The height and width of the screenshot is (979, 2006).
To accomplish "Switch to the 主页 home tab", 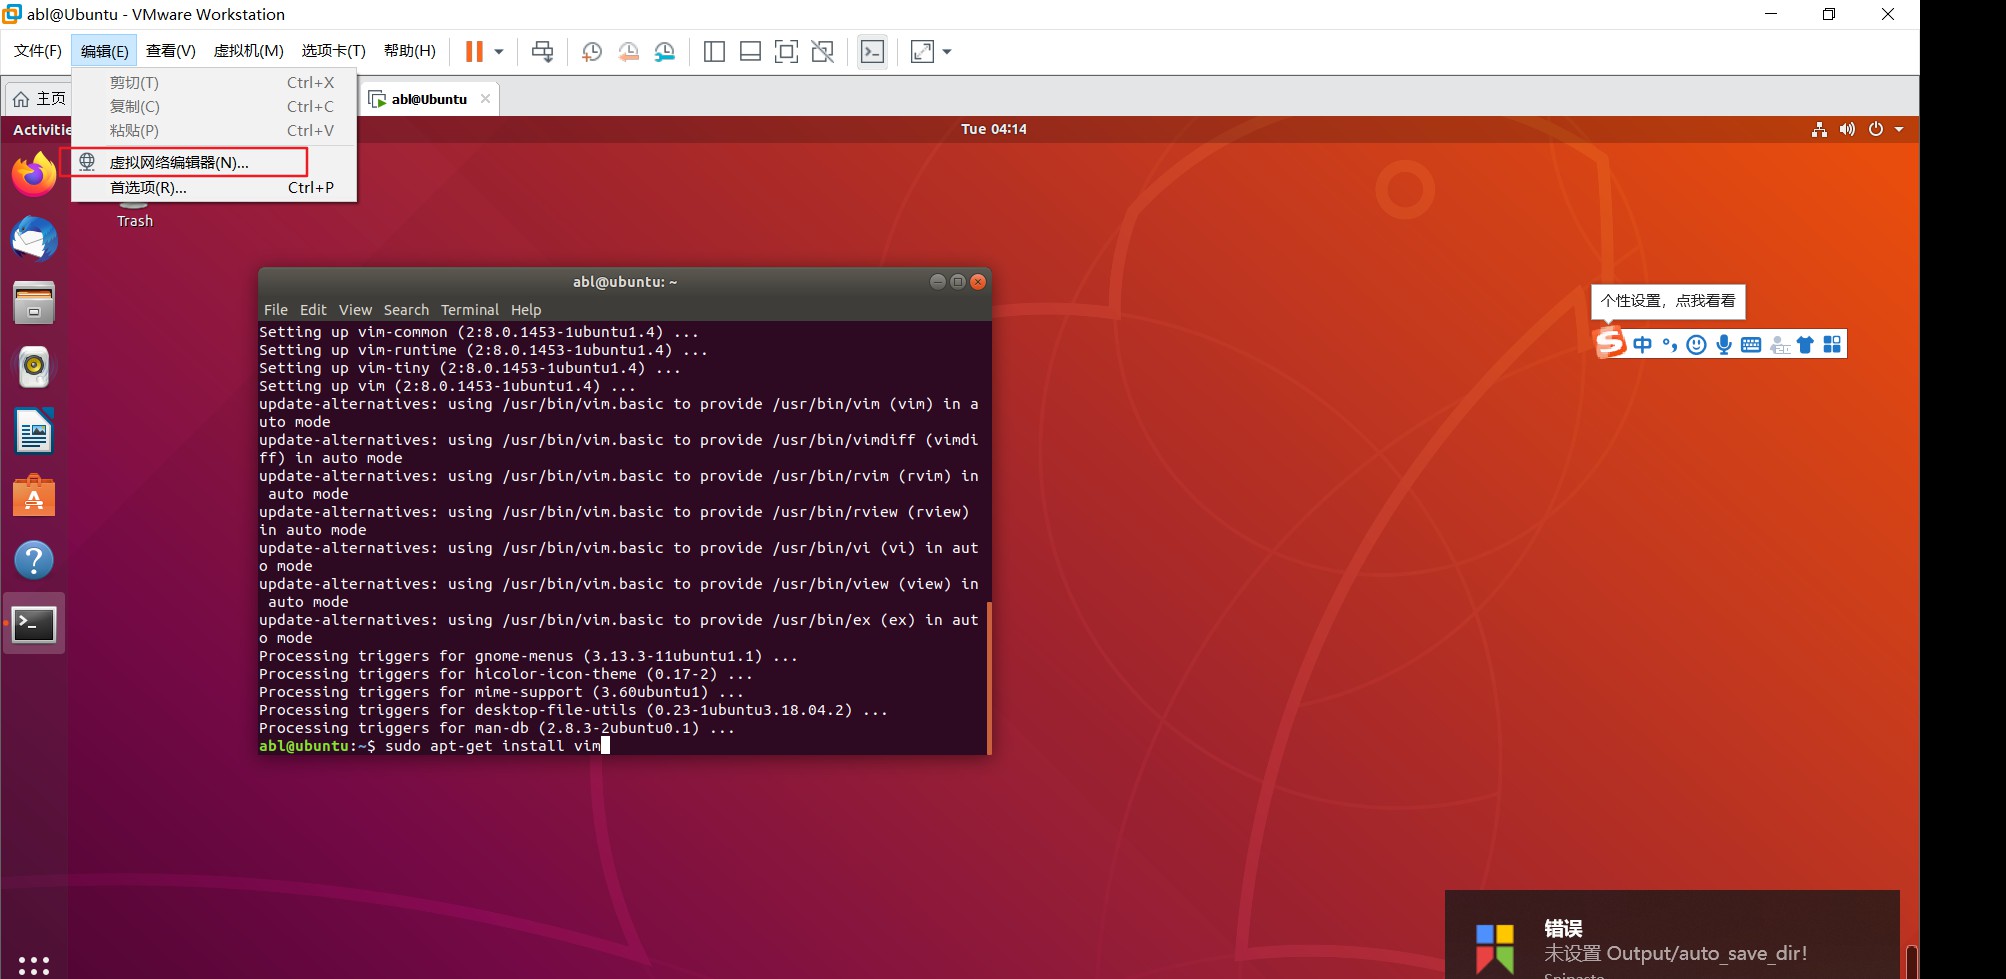I will click(39, 99).
